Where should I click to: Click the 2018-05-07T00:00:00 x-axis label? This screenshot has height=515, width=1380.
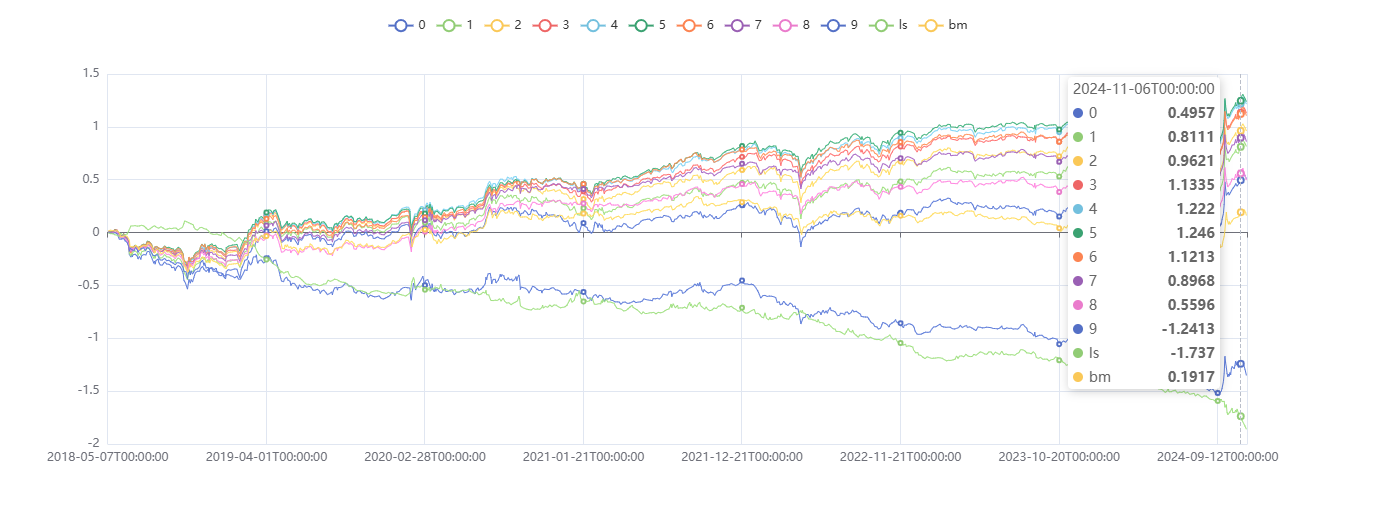pyautogui.click(x=108, y=457)
